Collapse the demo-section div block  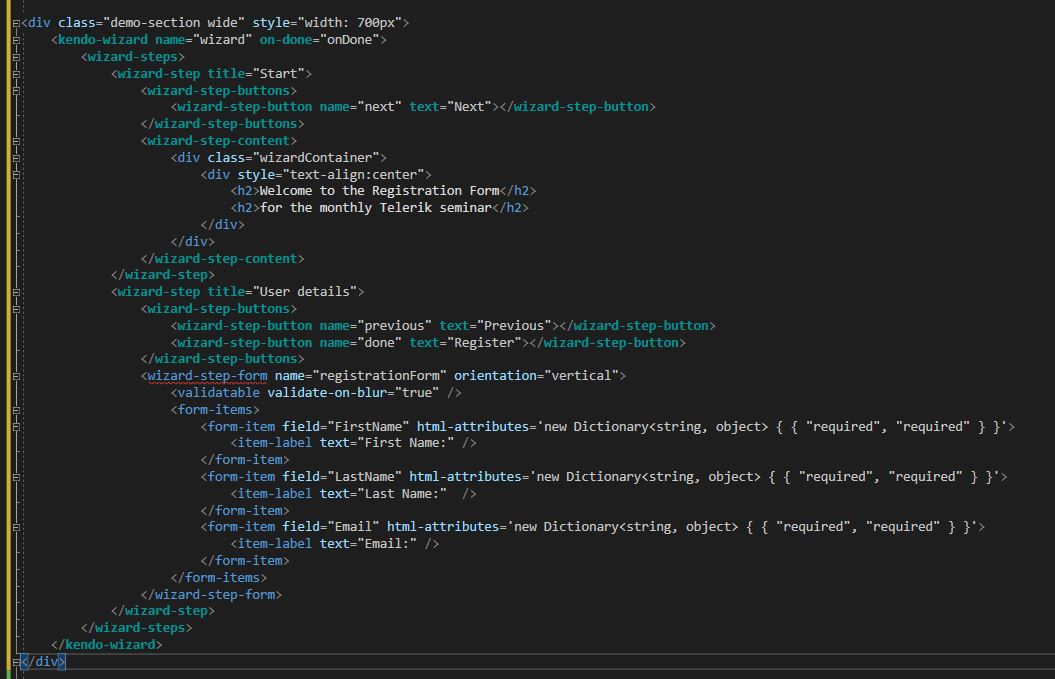(x=16, y=24)
